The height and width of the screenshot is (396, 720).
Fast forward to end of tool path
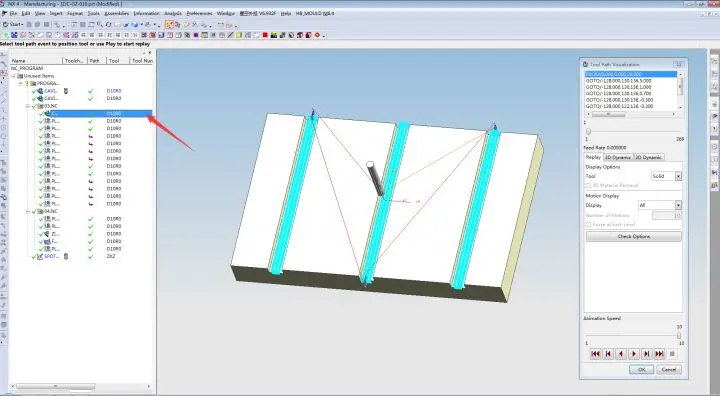[659, 354]
